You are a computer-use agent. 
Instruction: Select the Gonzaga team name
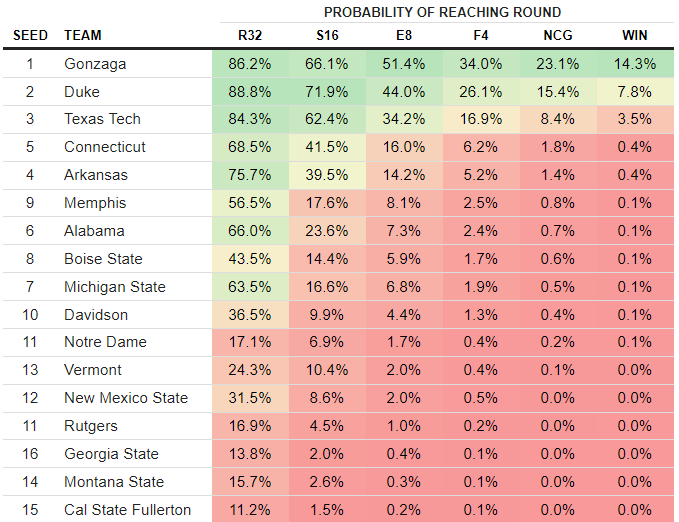(97, 63)
